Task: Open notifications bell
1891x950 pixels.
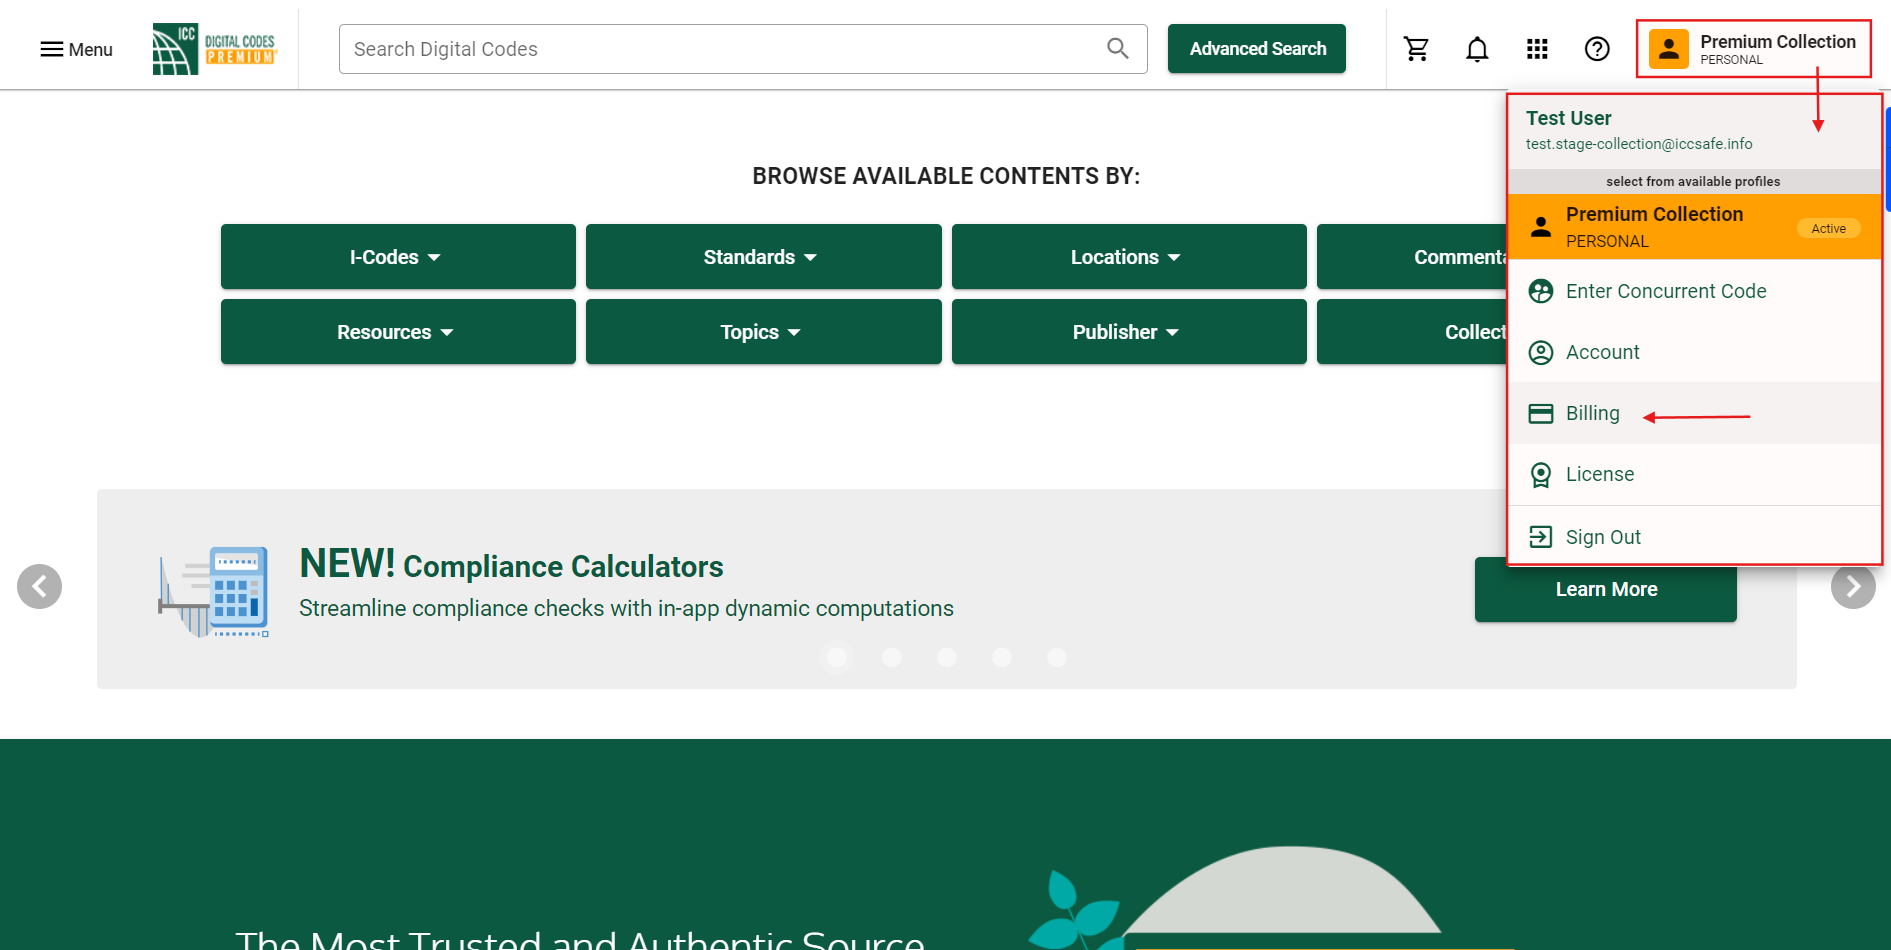Action: (1477, 49)
